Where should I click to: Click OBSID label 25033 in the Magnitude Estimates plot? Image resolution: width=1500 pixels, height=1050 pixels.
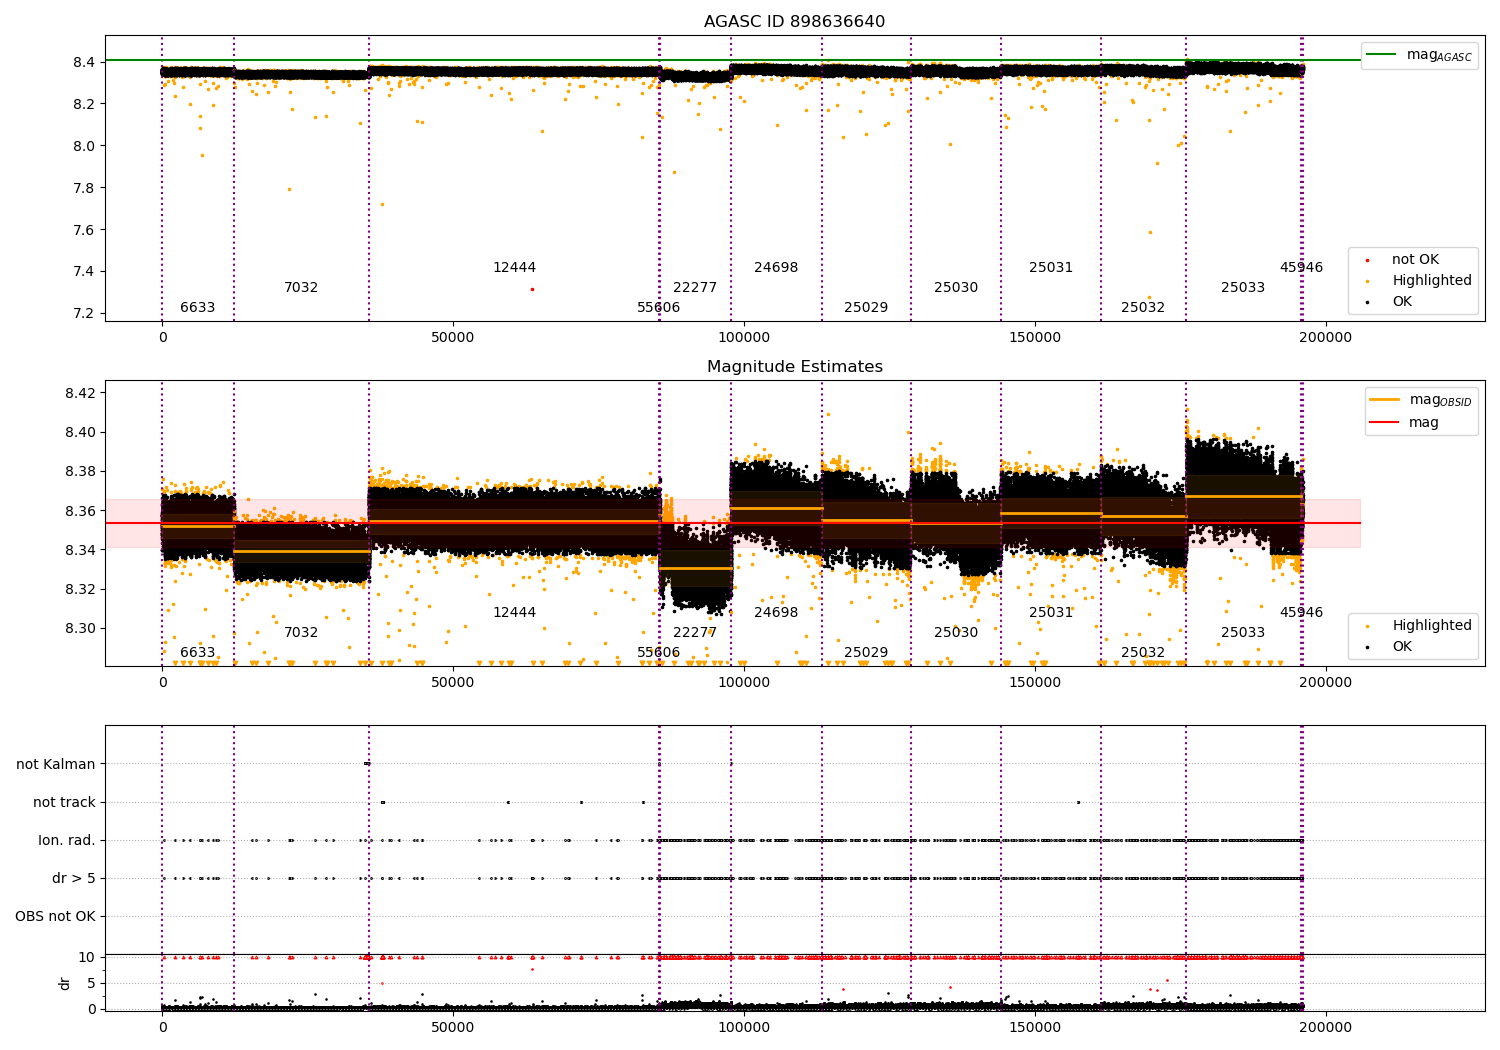(x=1243, y=633)
